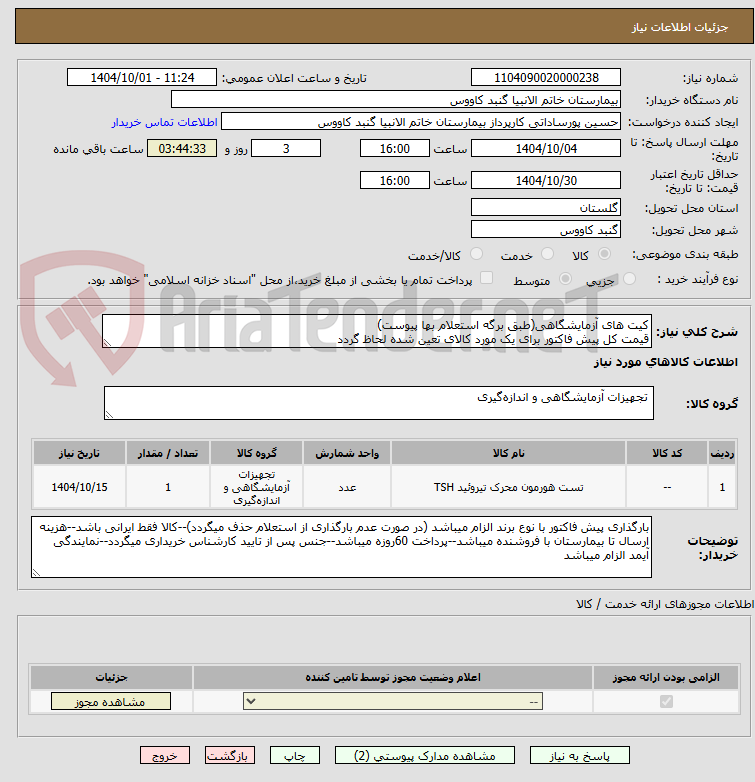The image size is (755, 782).
Task: Click the need date cell 1404/10/15
Action: point(79,487)
